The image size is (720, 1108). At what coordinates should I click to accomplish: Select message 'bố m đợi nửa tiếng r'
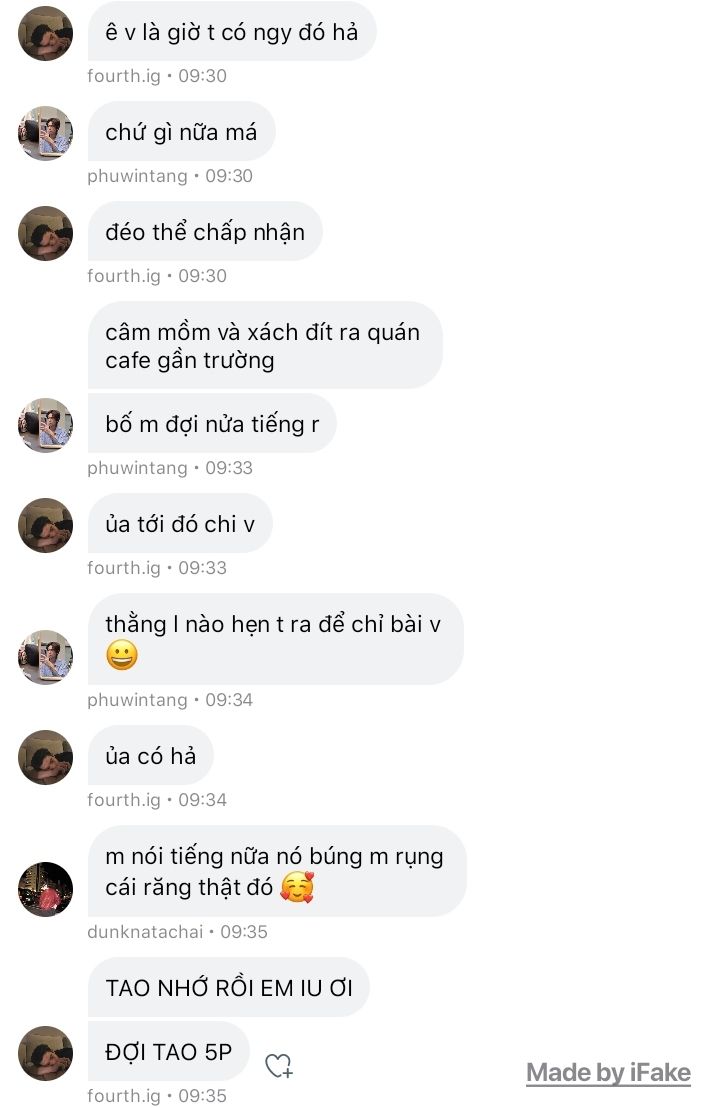click(212, 424)
